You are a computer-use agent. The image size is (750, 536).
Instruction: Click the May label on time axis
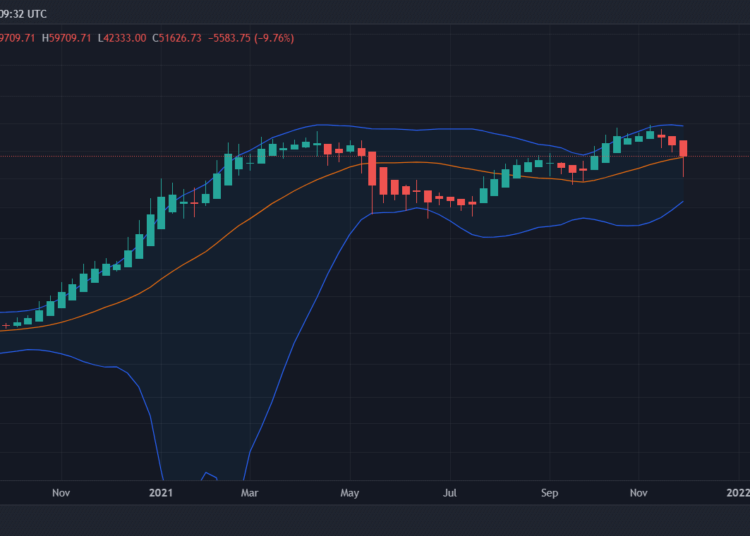[350, 492]
